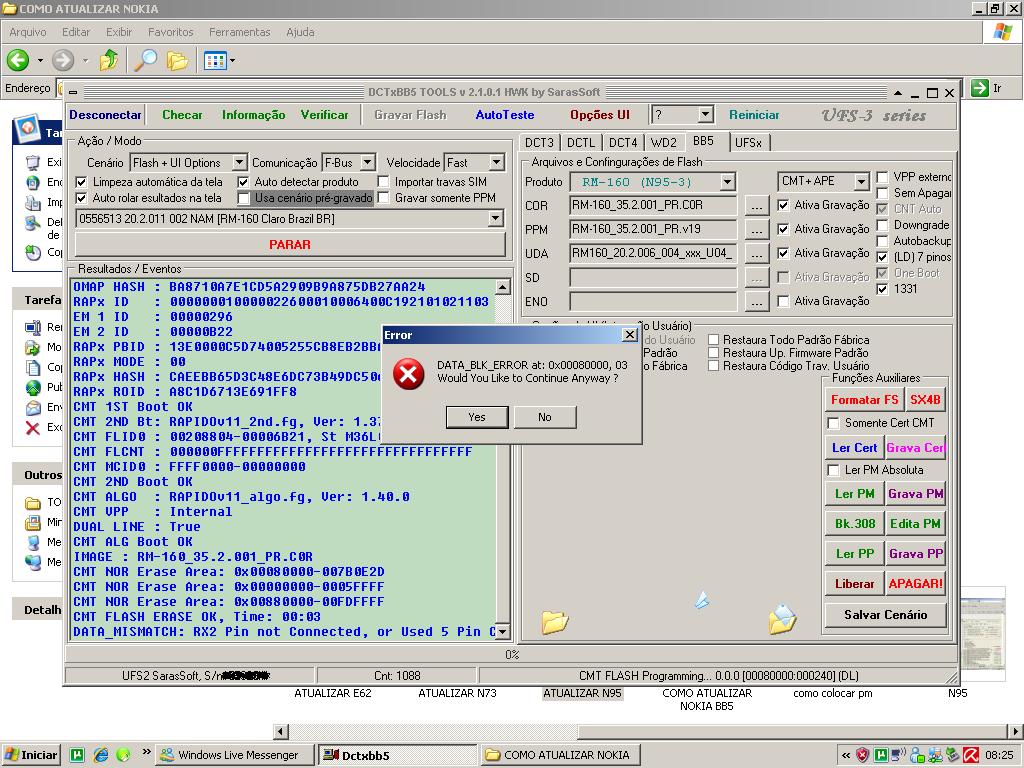The height and width of the screenshot is (768, 1024).
Task: Click browse button next to UDA file field
Action: 756,254
